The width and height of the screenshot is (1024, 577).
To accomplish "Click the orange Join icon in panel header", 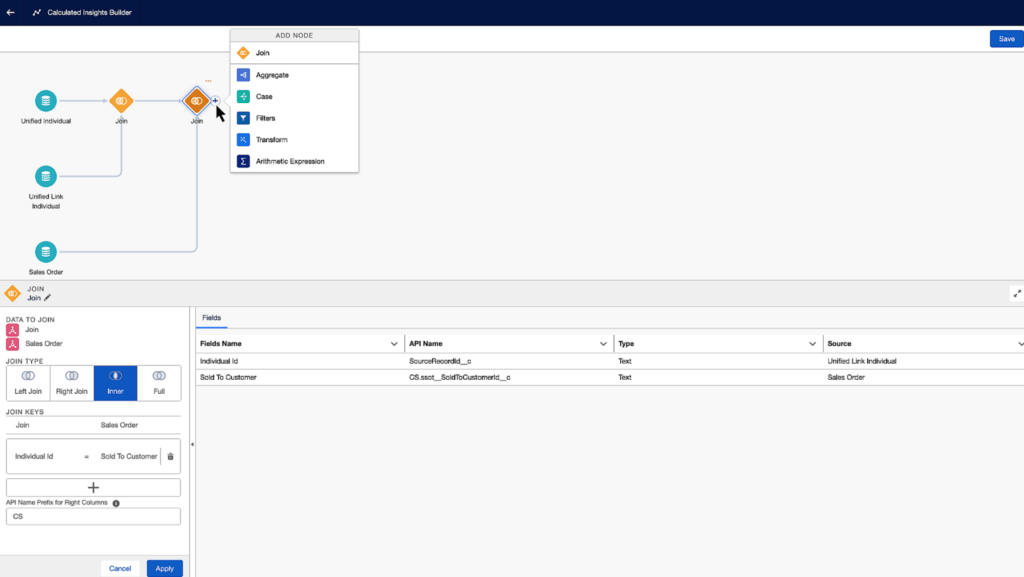I will point(12,294).
